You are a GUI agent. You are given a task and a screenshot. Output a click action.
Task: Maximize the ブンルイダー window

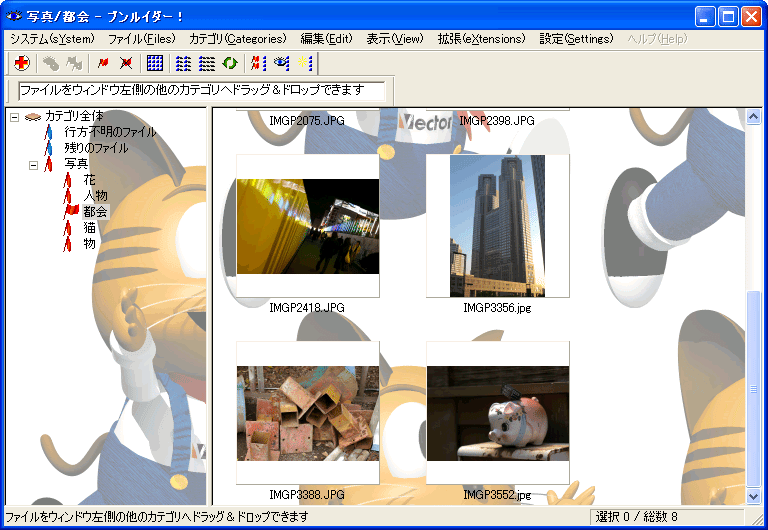click(728, 17)
